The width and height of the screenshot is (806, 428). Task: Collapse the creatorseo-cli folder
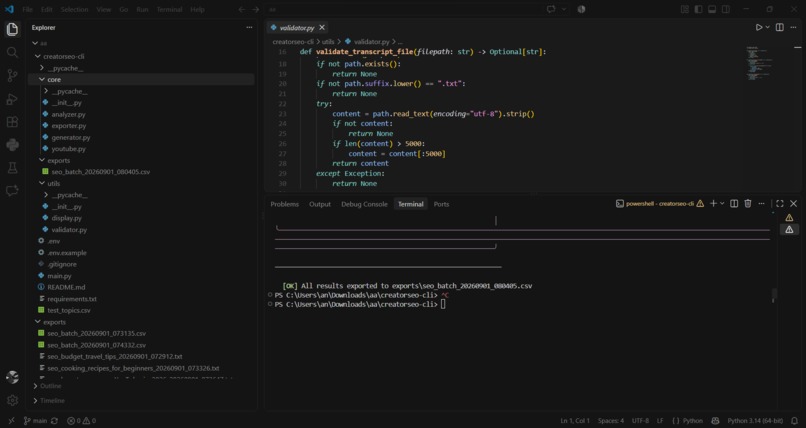click(36, 56)
